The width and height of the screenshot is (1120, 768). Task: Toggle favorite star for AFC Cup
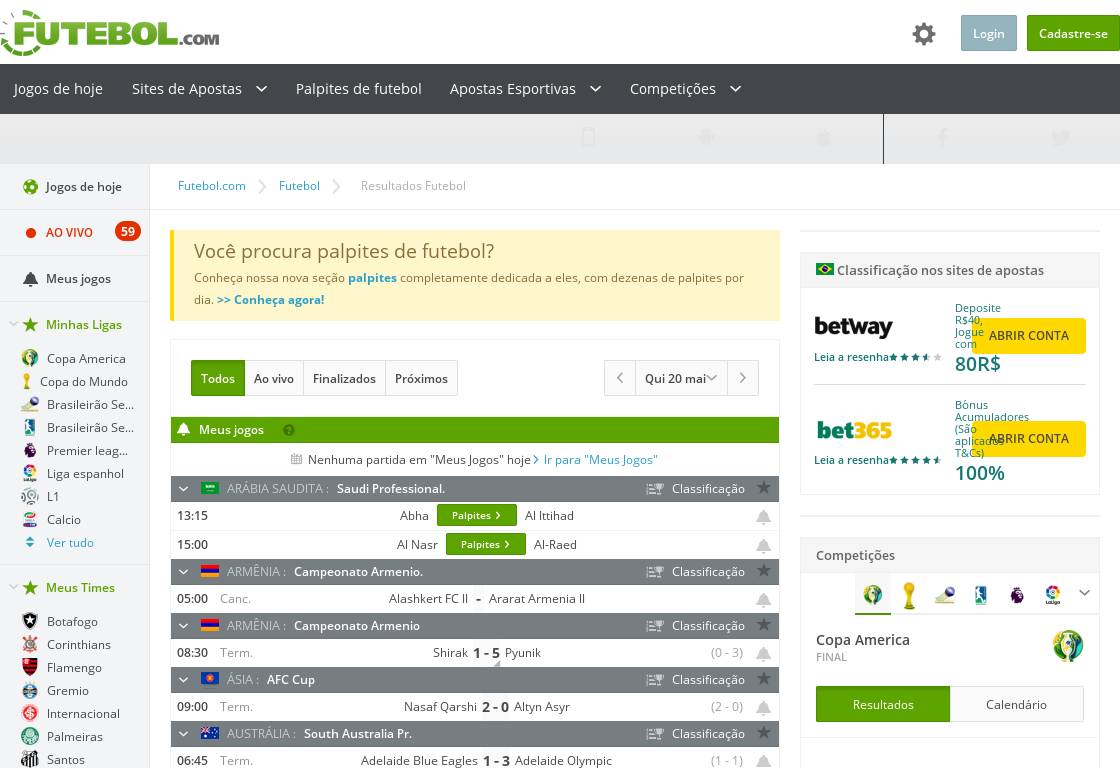[764, 679]
